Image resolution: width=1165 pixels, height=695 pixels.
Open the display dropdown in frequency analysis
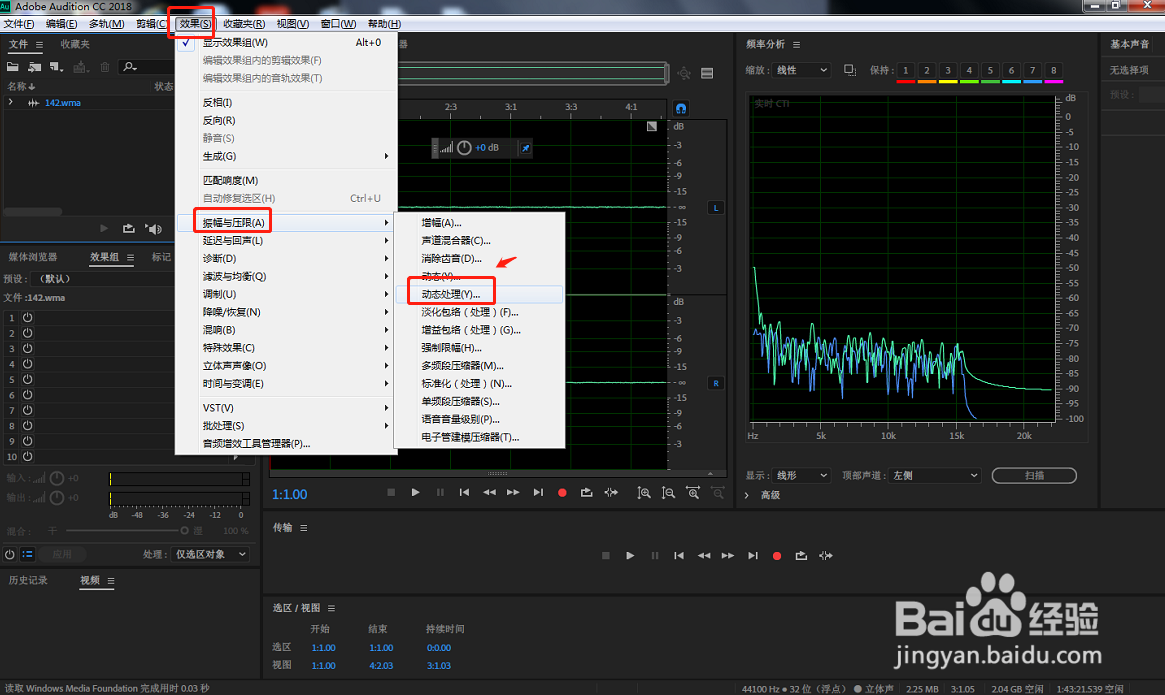pos(801,475)
